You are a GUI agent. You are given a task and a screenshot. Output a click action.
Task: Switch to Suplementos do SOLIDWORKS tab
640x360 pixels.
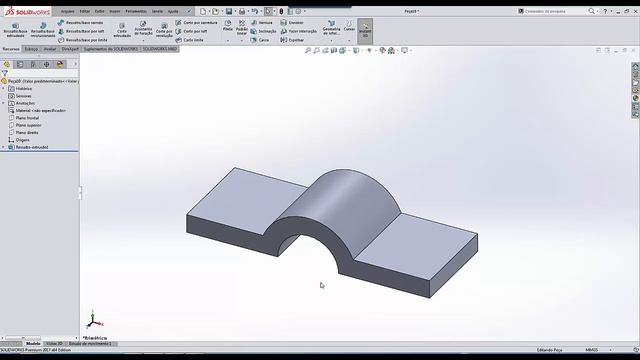pos(111,49)
